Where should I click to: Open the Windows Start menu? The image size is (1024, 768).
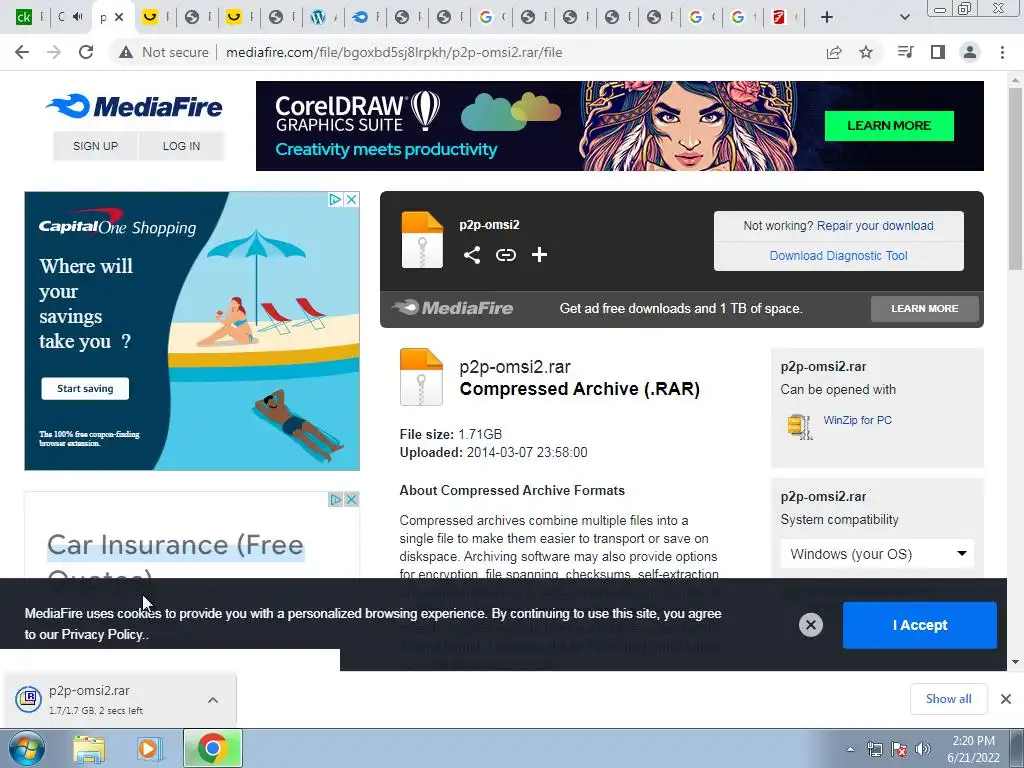[x=27, y=748]
